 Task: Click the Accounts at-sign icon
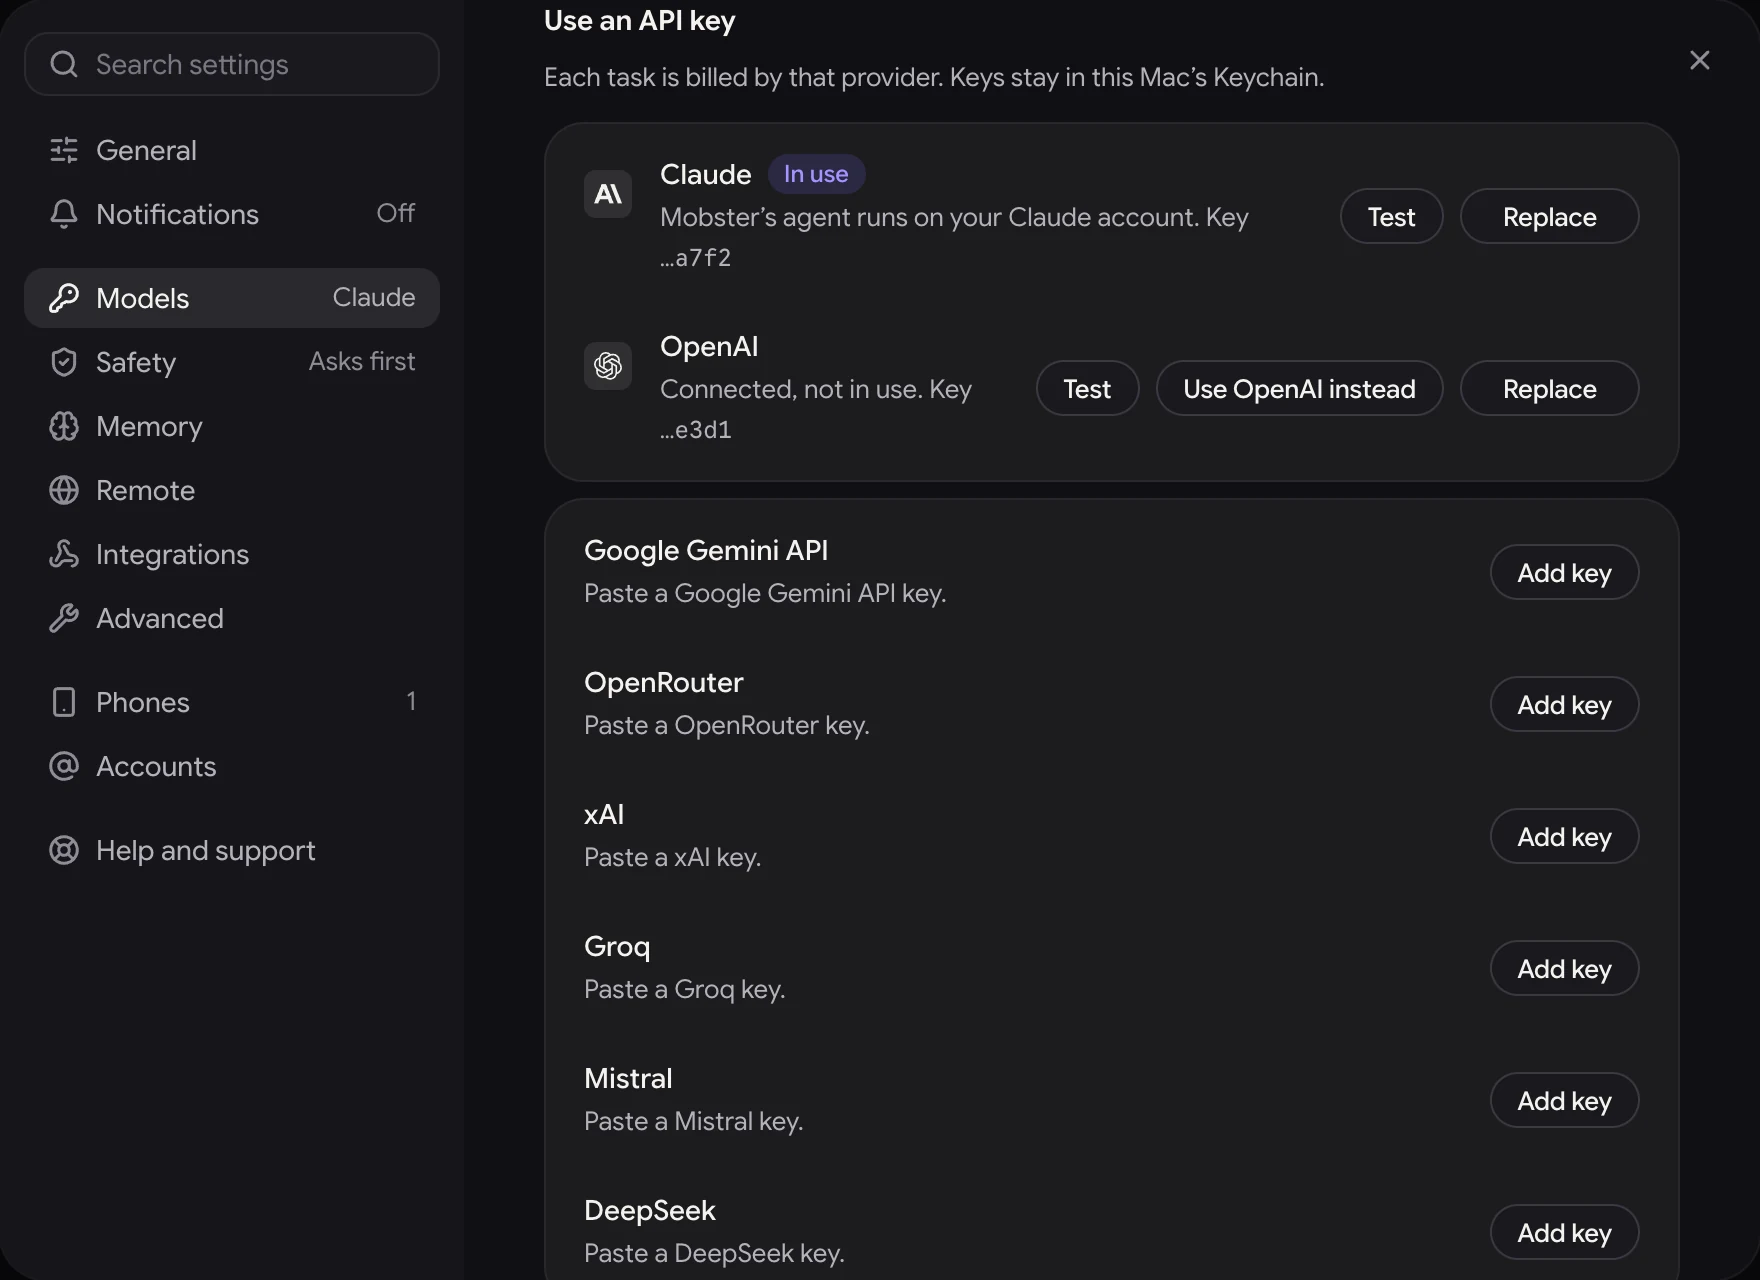64,766
